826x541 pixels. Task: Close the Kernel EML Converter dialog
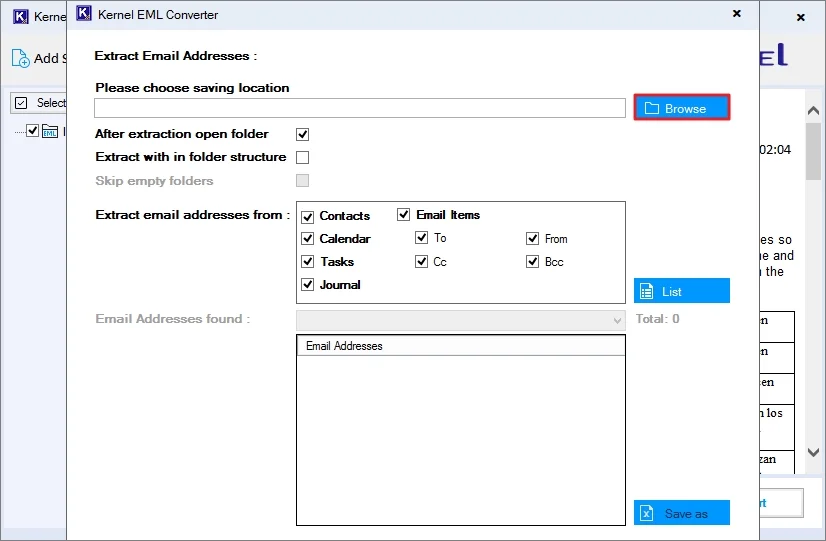point(737,14)
